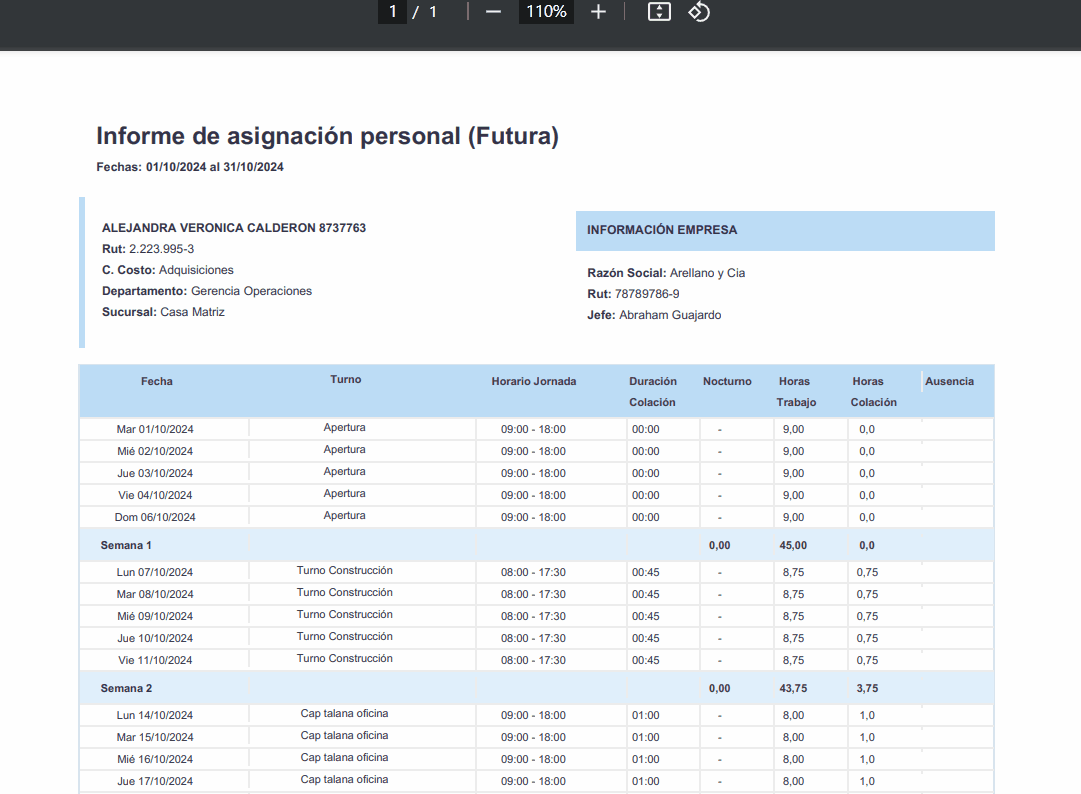Click the date cell Lun 07/10/2024

[x=155, y=572]
